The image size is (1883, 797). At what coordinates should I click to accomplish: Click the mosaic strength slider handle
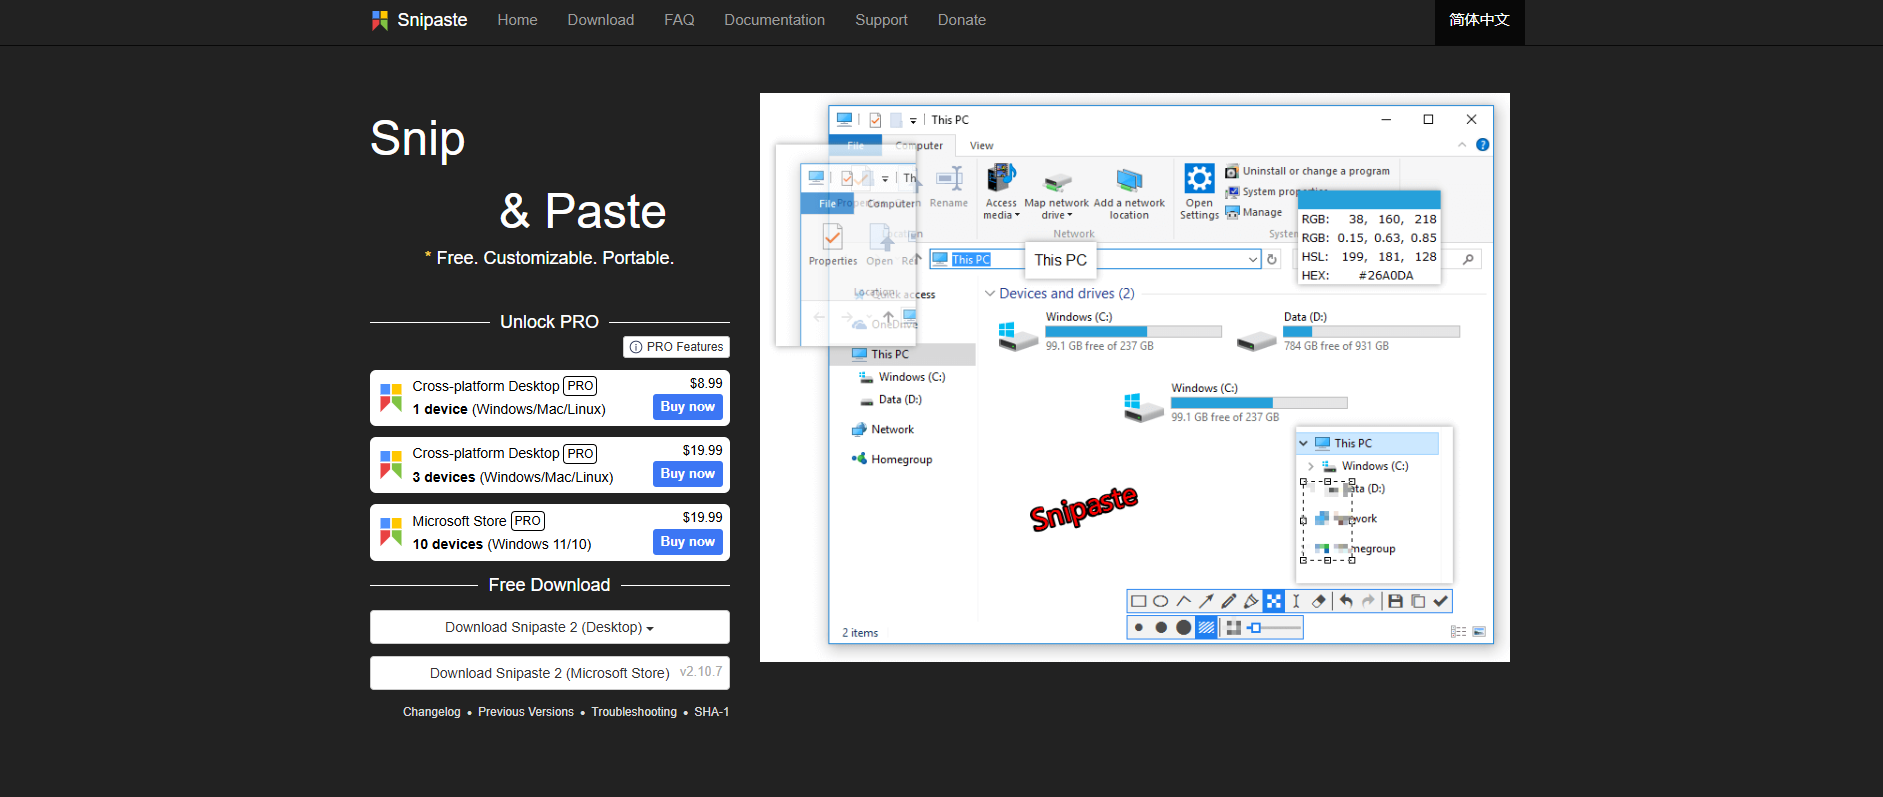1255,628
